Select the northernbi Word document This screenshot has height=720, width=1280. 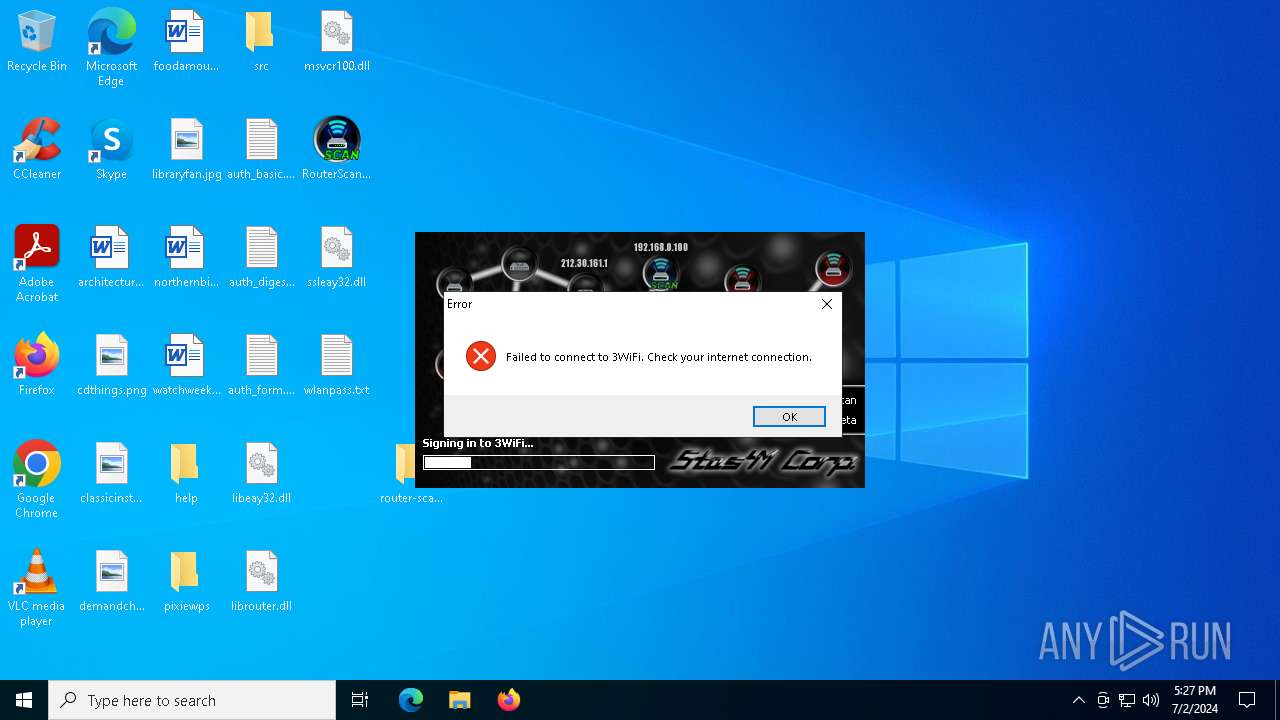pos(186,257)
